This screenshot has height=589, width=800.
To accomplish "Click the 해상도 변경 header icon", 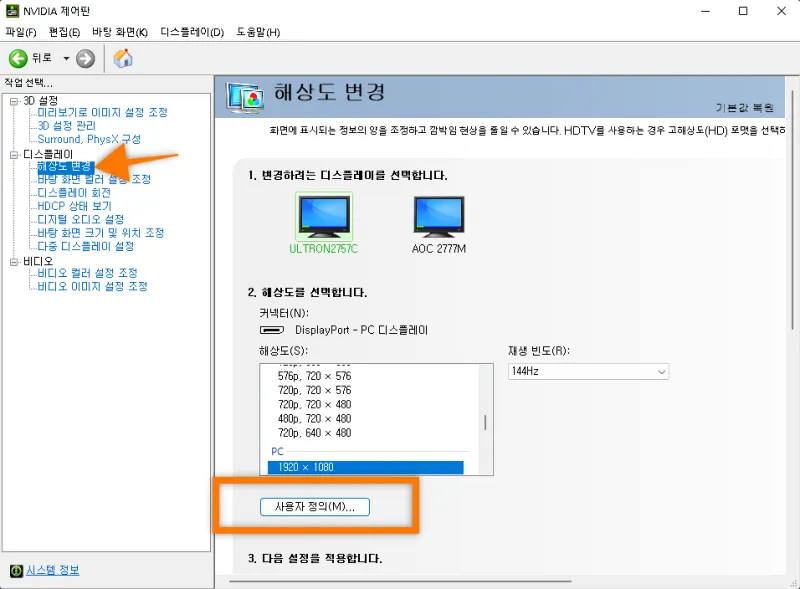I will click(x=245, y=97).
